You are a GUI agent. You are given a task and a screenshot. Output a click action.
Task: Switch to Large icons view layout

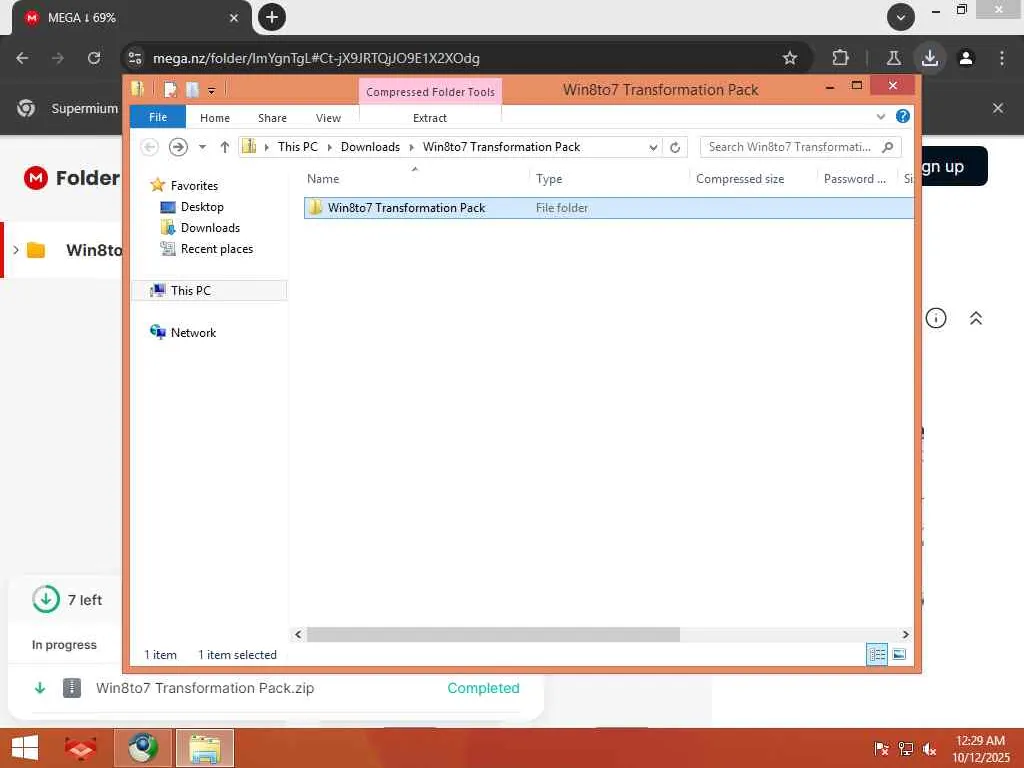click(899, 654)
